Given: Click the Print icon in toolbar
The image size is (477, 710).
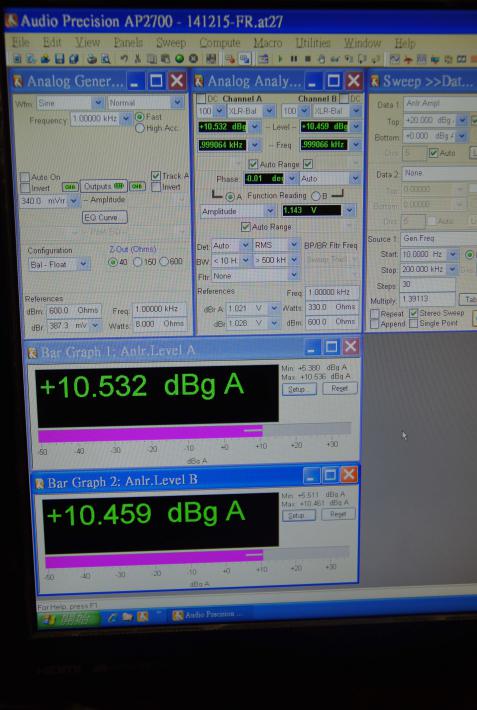Looking at the screenshot, I should click(x=92, y=59).
